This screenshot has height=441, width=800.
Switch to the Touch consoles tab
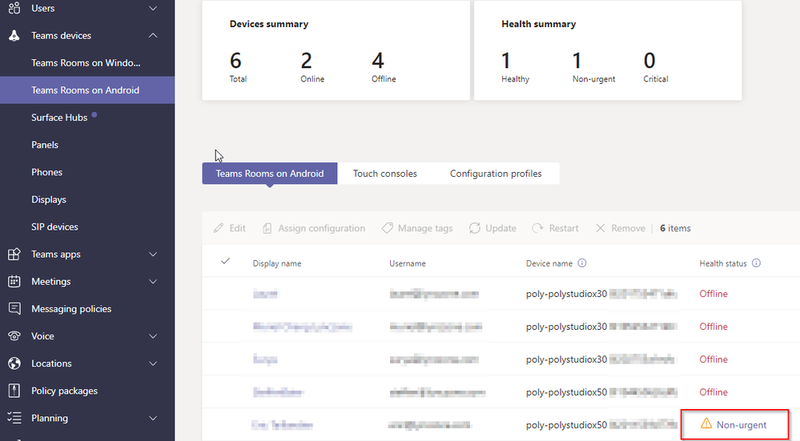click(x=385, y=174)
